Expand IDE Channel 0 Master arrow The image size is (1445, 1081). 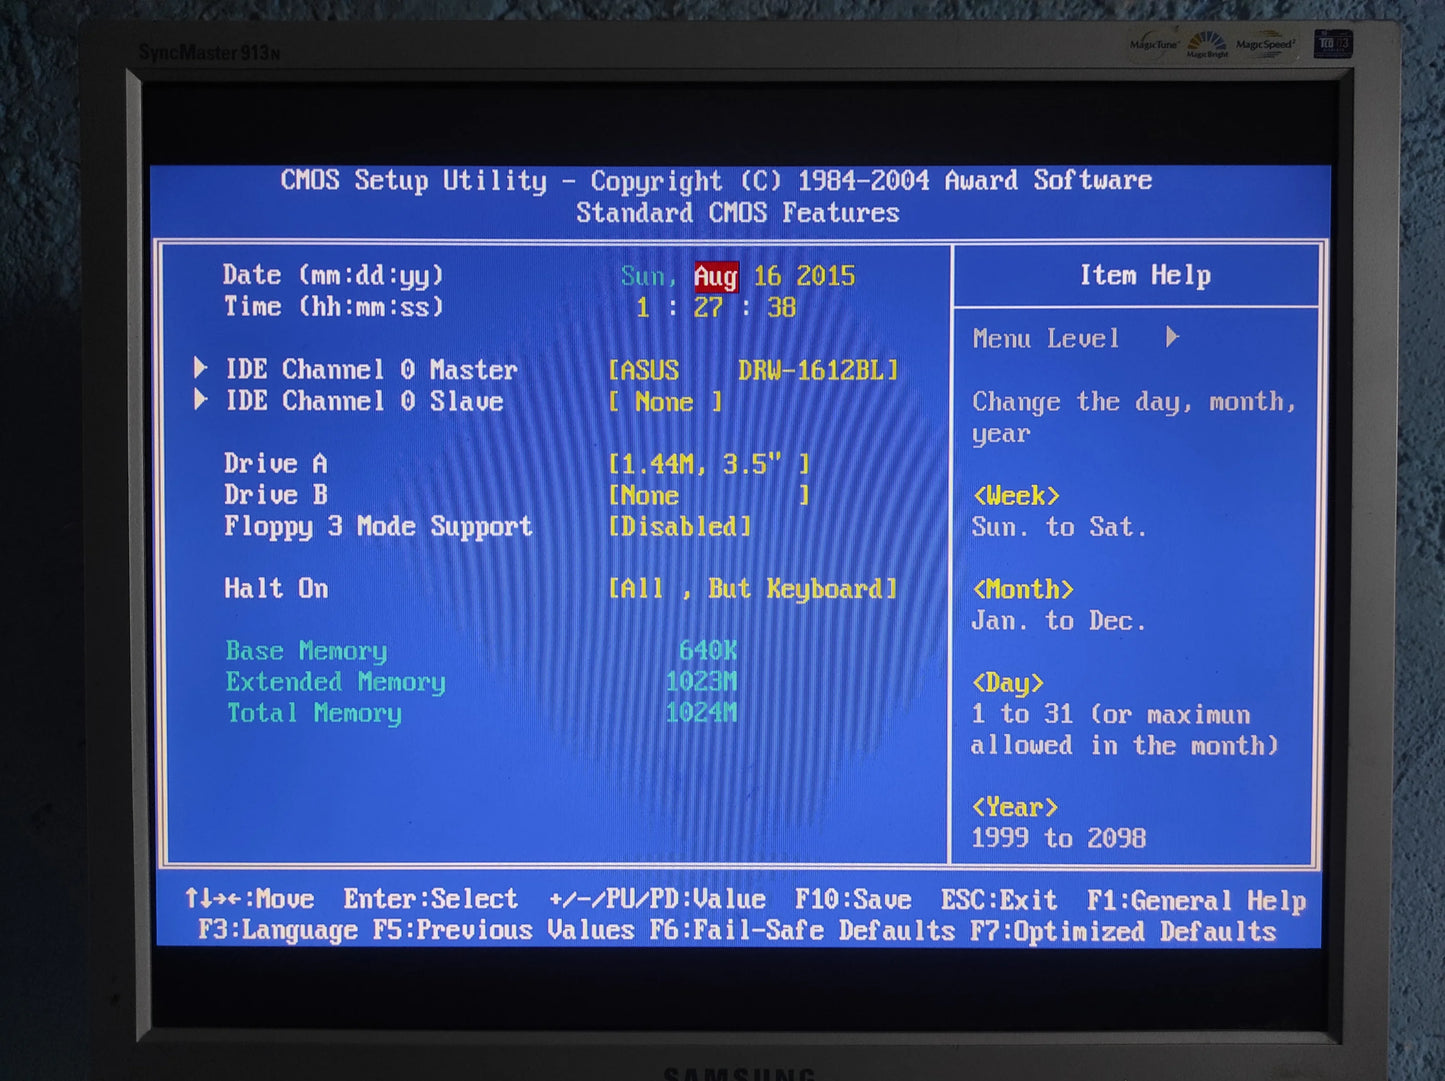point(200,368)
